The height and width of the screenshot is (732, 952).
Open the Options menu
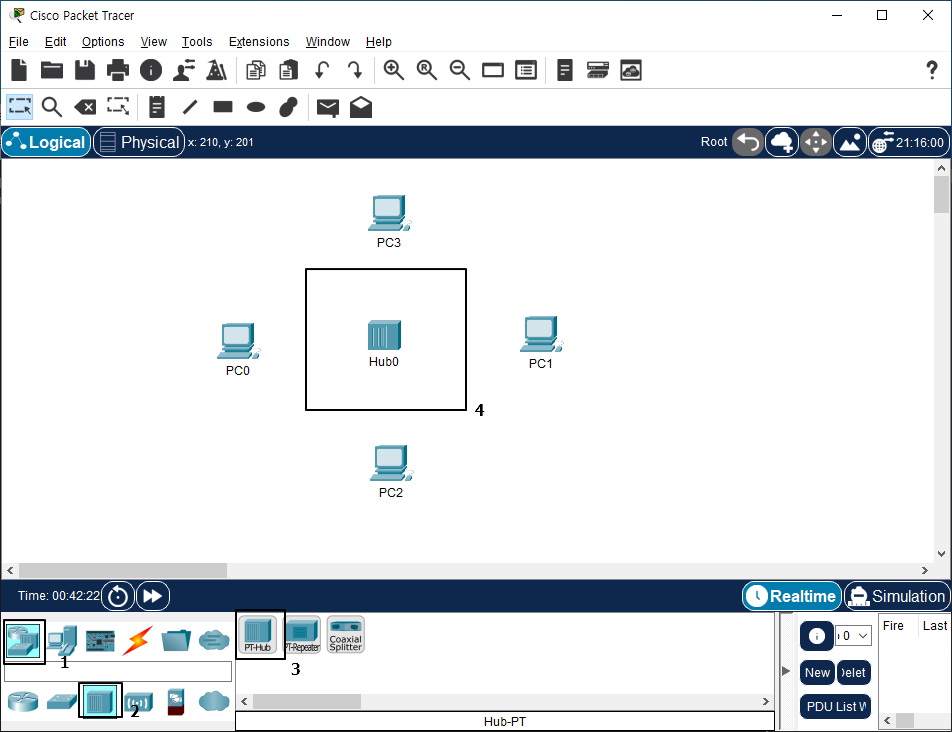(103, 42)
